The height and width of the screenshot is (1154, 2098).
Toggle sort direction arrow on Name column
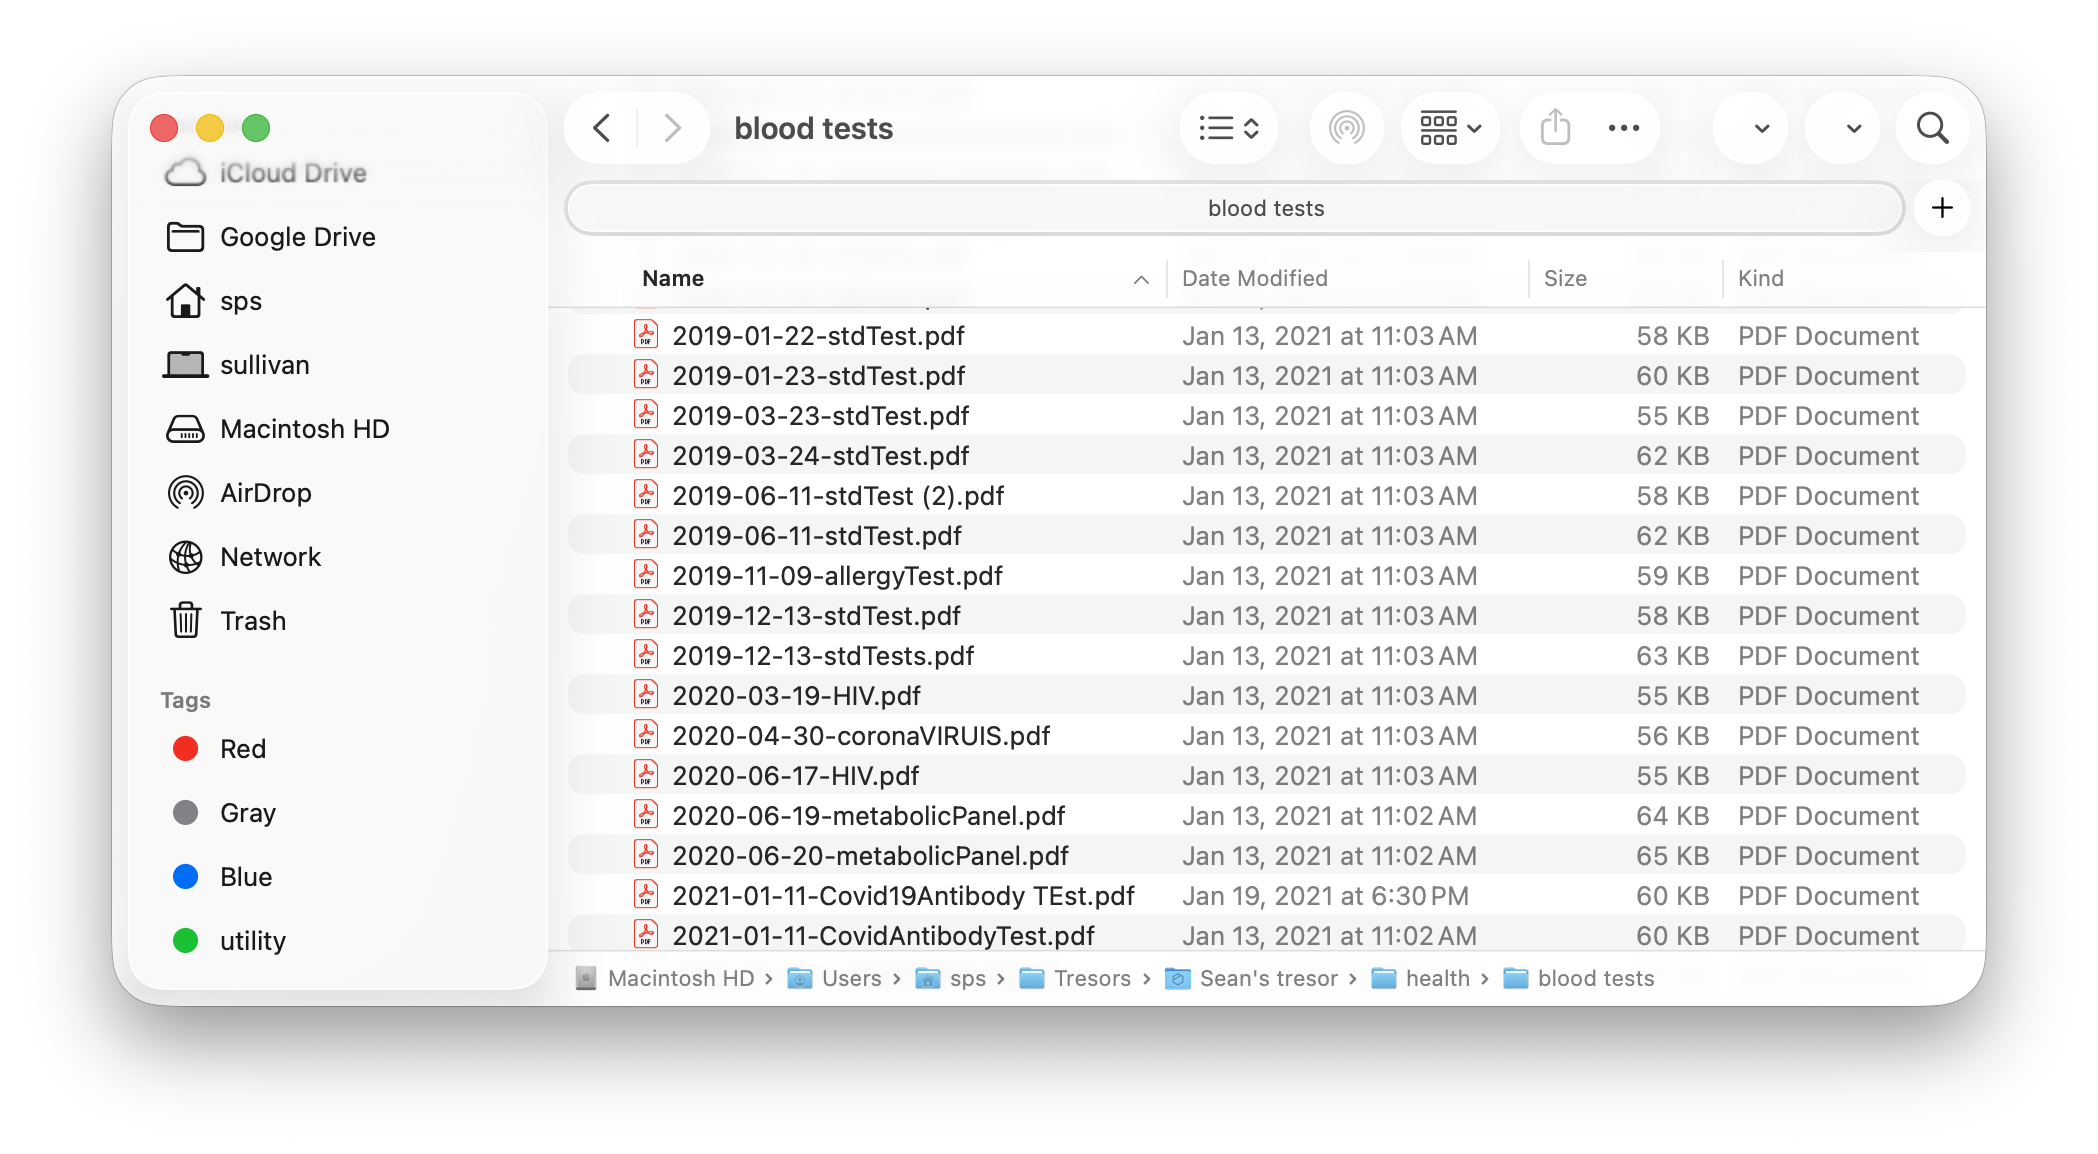point(1141,280)
